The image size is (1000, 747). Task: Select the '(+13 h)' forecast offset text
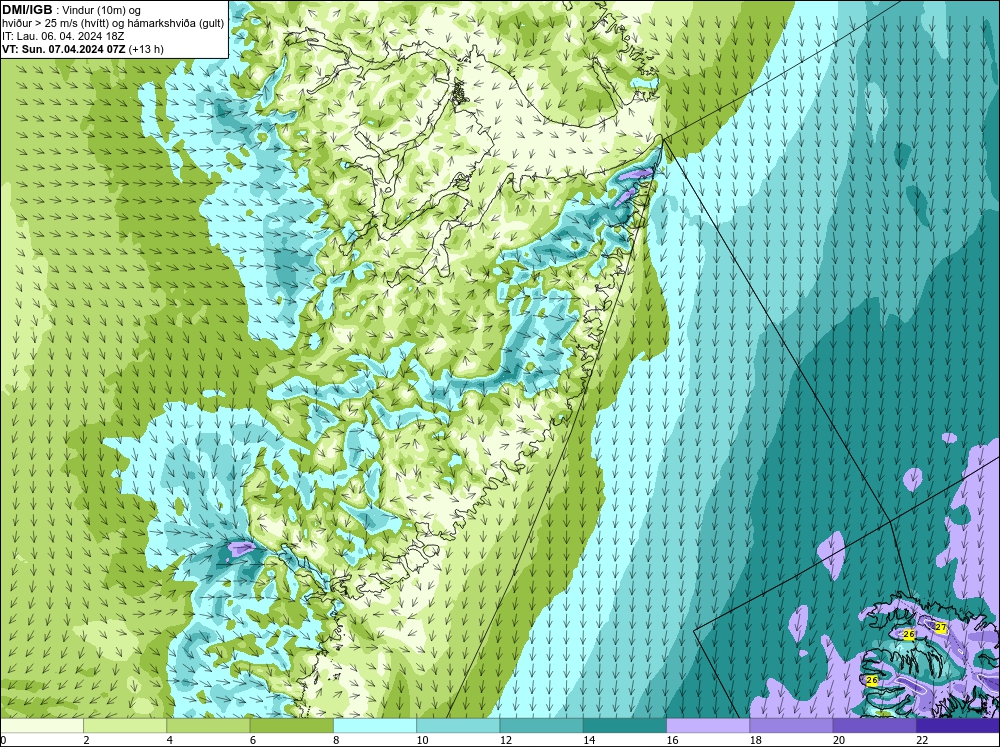pyautogui.click(x=146, y=49)
